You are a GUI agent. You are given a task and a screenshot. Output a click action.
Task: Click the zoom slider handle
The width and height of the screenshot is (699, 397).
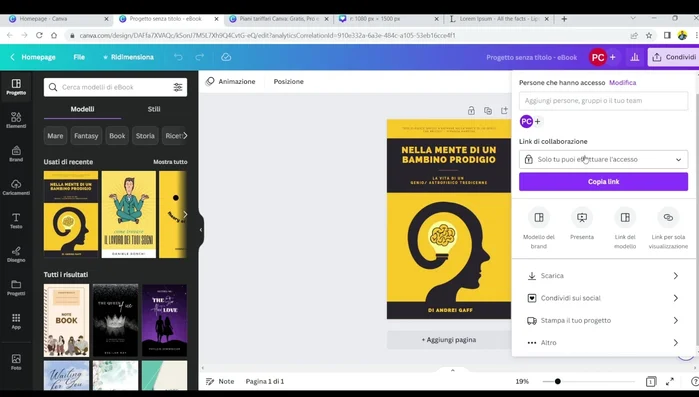tap(558, 381)
